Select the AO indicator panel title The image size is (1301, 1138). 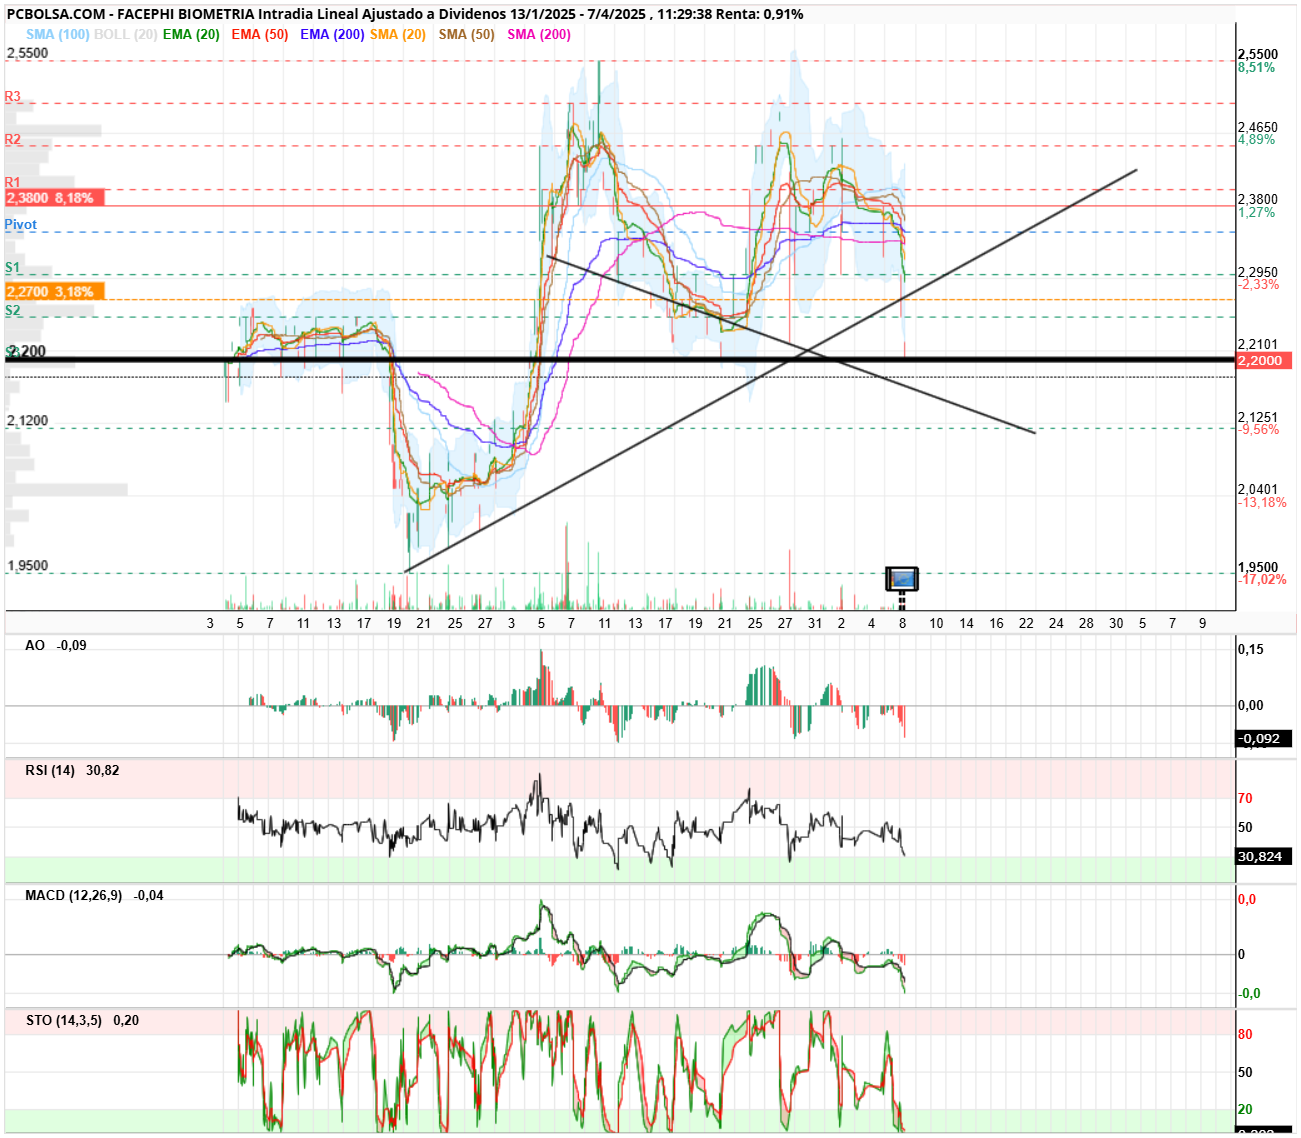click(x=35, y=645)
